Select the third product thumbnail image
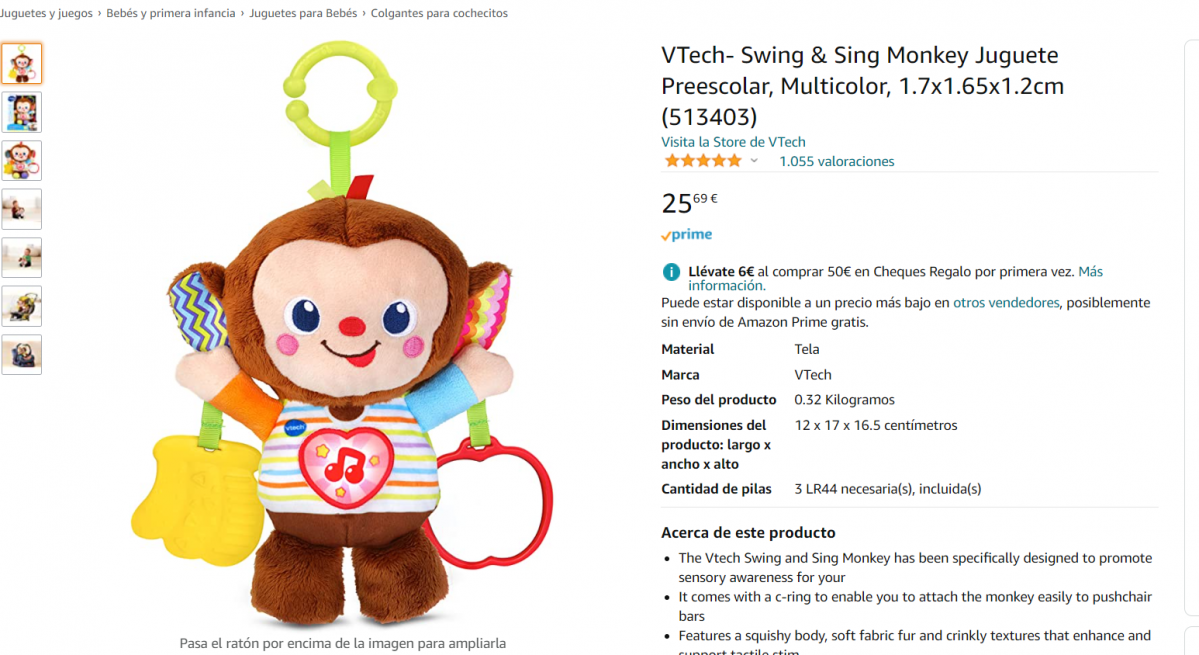This screenshot has width=1199, height=655. 21,161
